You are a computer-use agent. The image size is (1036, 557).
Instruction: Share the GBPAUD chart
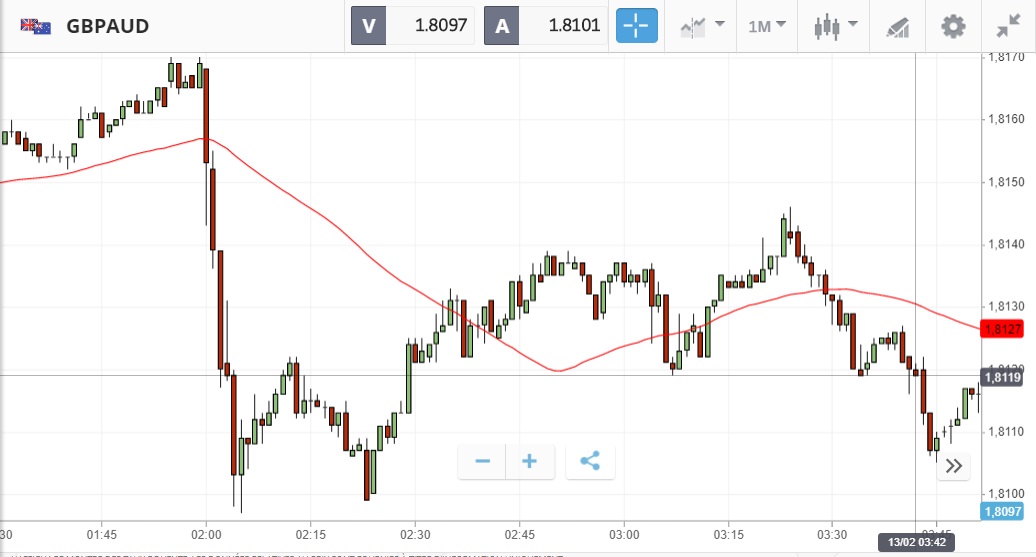click(x=590, y=461)
